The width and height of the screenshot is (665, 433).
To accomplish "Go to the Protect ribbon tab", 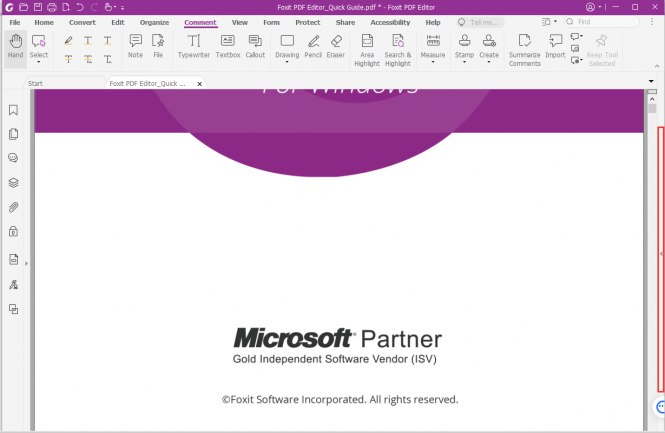I will [x=307, y=22].
